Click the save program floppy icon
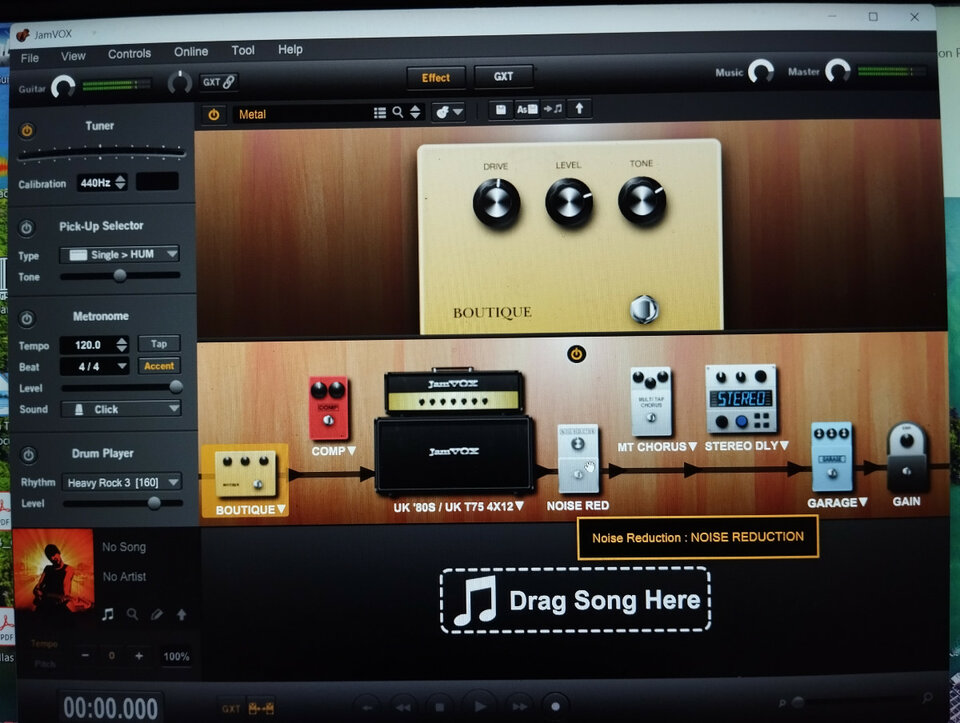960x723 pixels. pyautogui.click(x=500, y=110)
